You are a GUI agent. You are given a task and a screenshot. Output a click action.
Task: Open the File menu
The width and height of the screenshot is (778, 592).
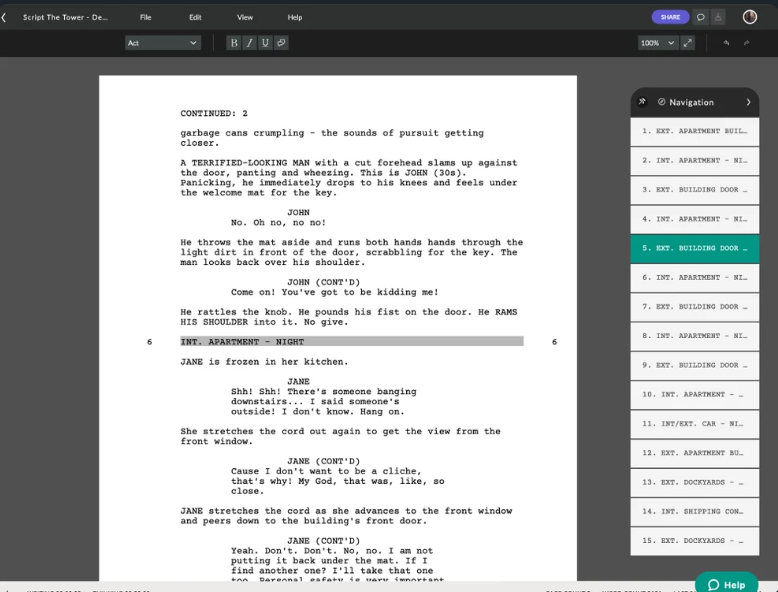coord(145,17)
